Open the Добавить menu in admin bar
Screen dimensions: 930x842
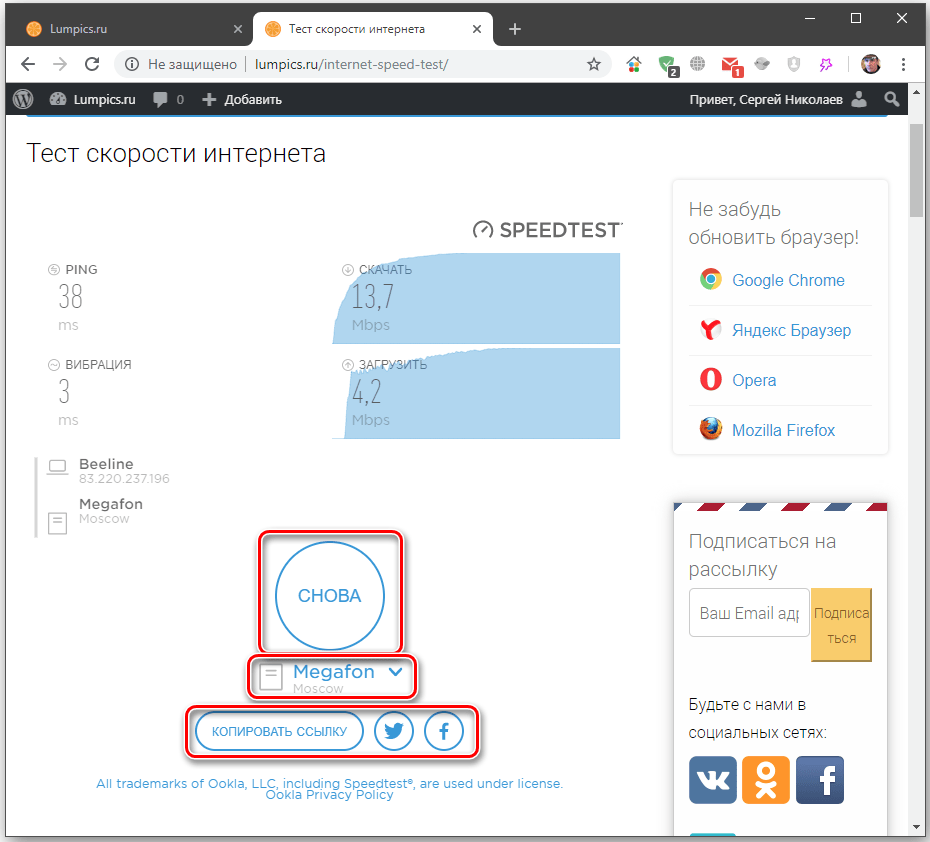(242, 99)
